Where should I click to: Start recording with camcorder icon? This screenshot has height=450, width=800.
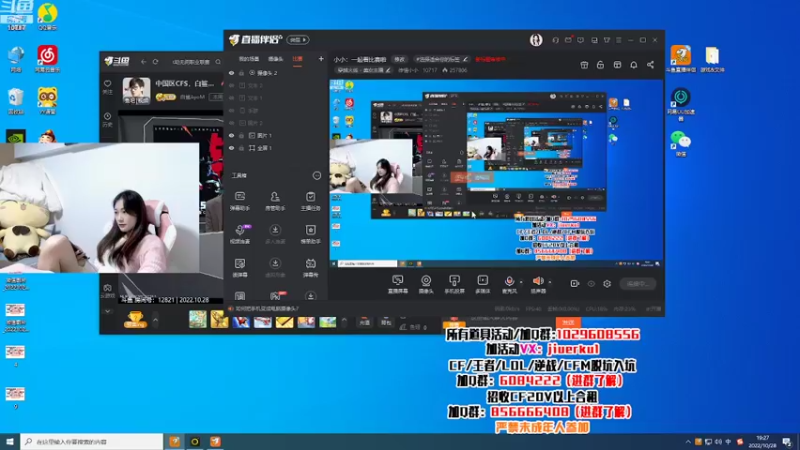(x=574, y=284)
